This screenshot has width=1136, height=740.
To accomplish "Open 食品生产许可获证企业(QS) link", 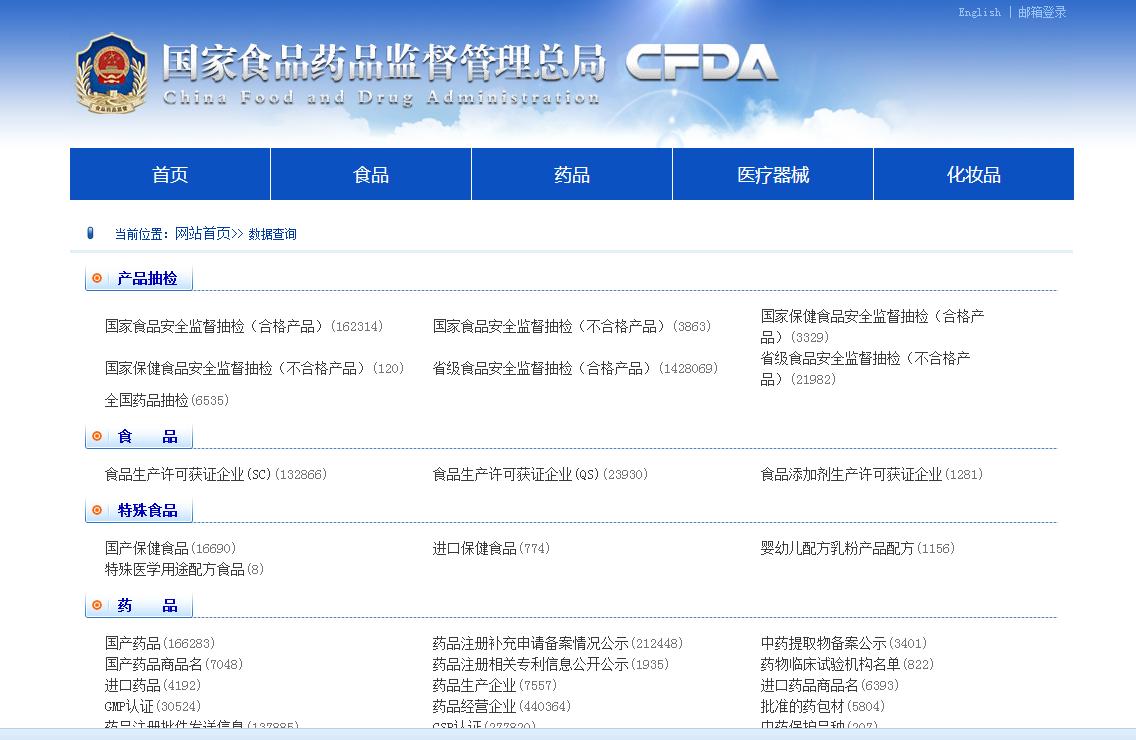I will pos(540,474).
